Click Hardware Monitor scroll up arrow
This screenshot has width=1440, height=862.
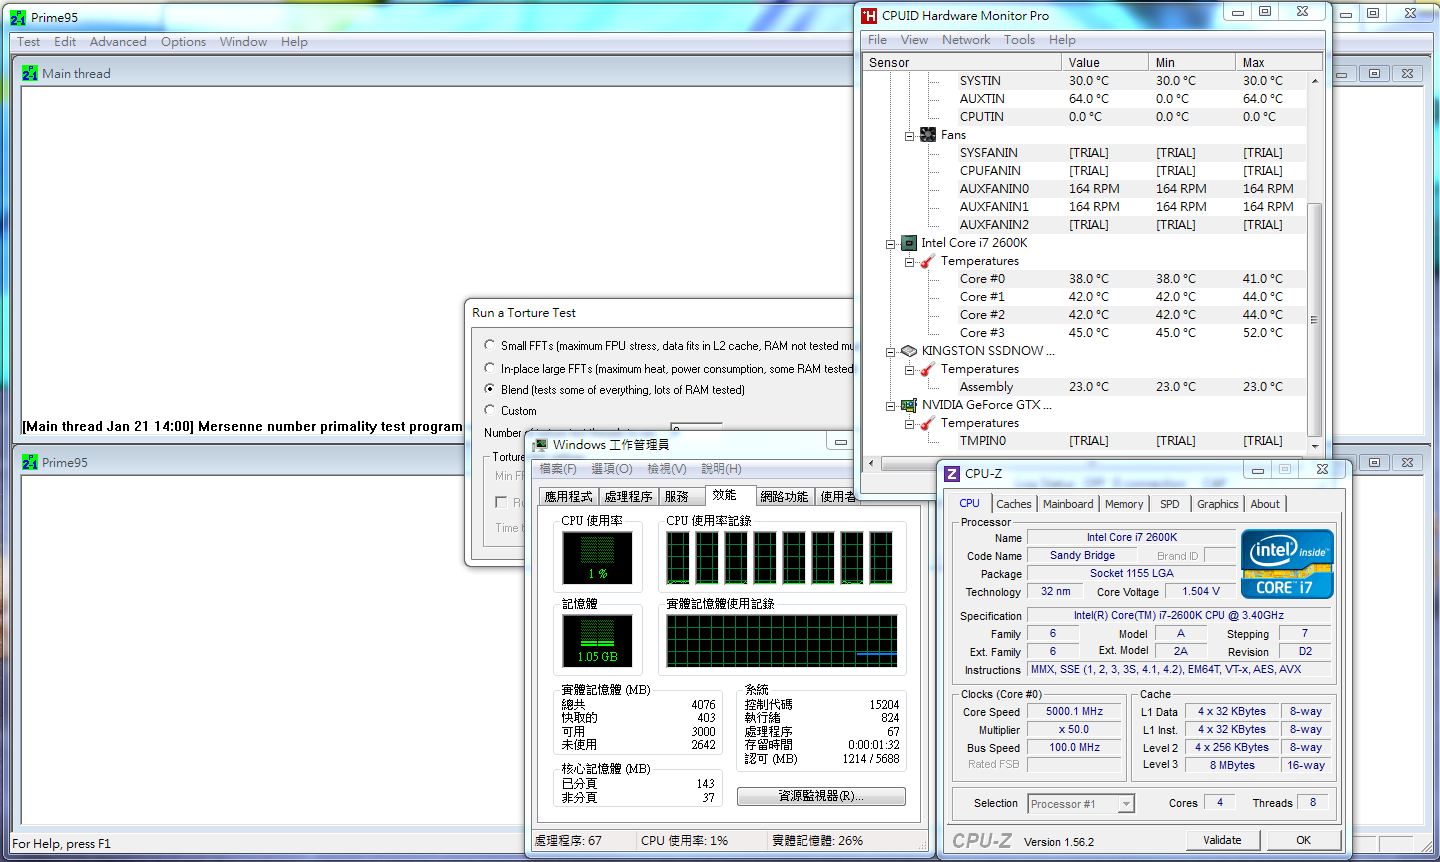[1314, 81]
